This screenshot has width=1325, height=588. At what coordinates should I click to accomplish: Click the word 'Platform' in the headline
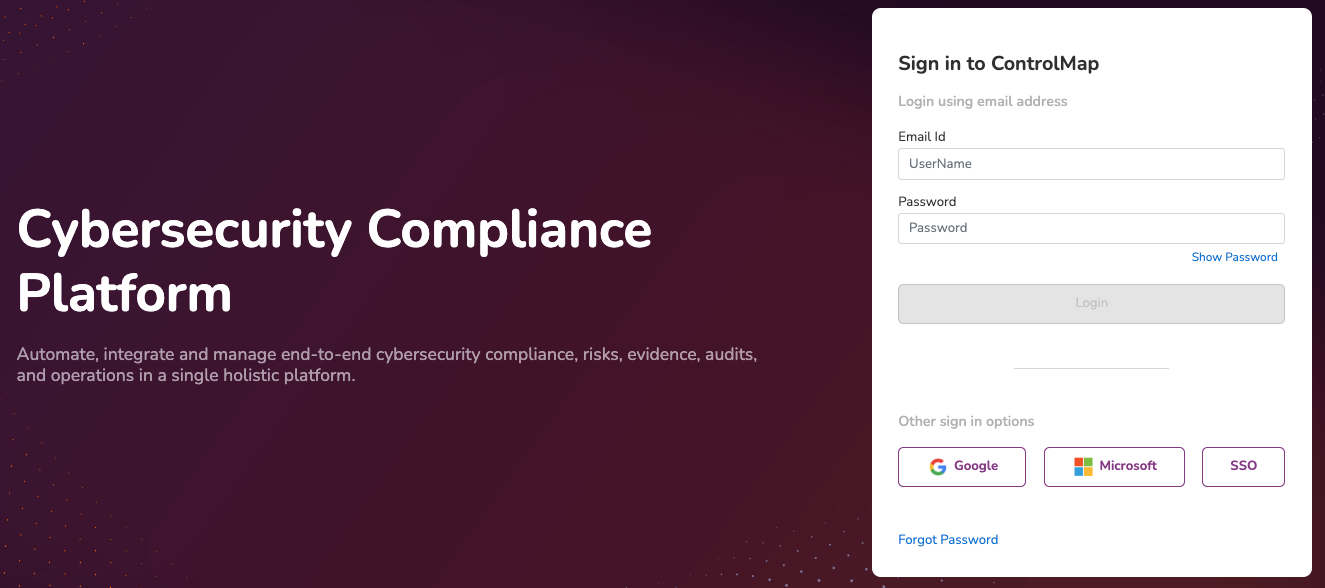[124, 293]
